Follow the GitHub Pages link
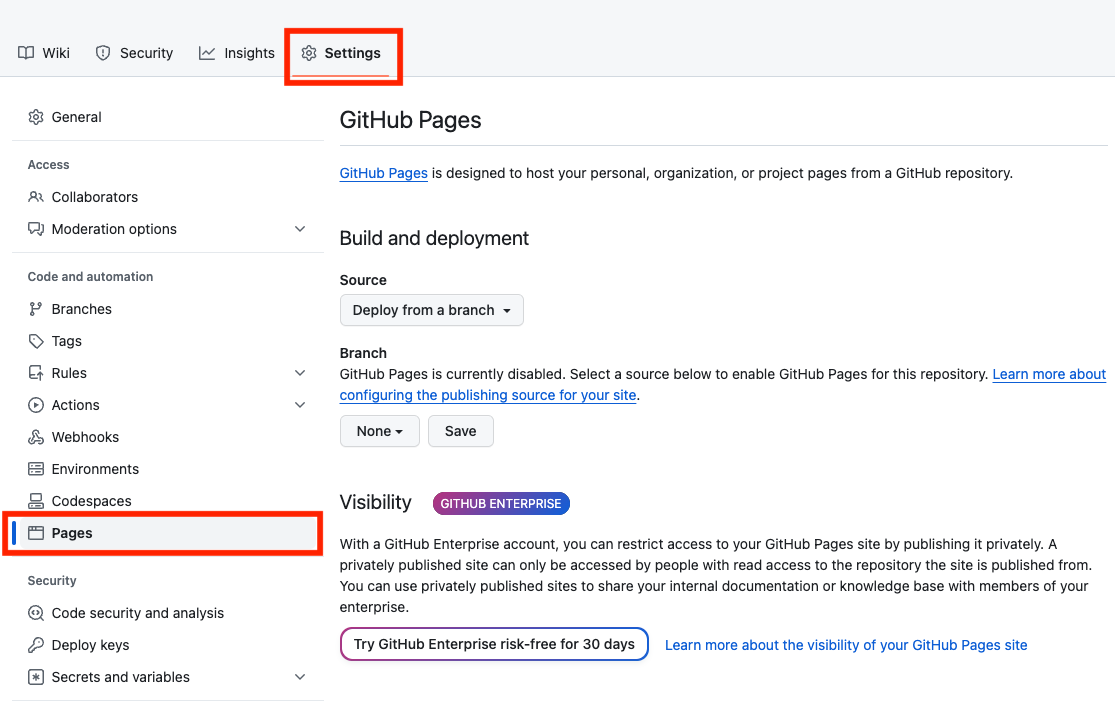Screen dimensions: 1115x709 (383, 174)
